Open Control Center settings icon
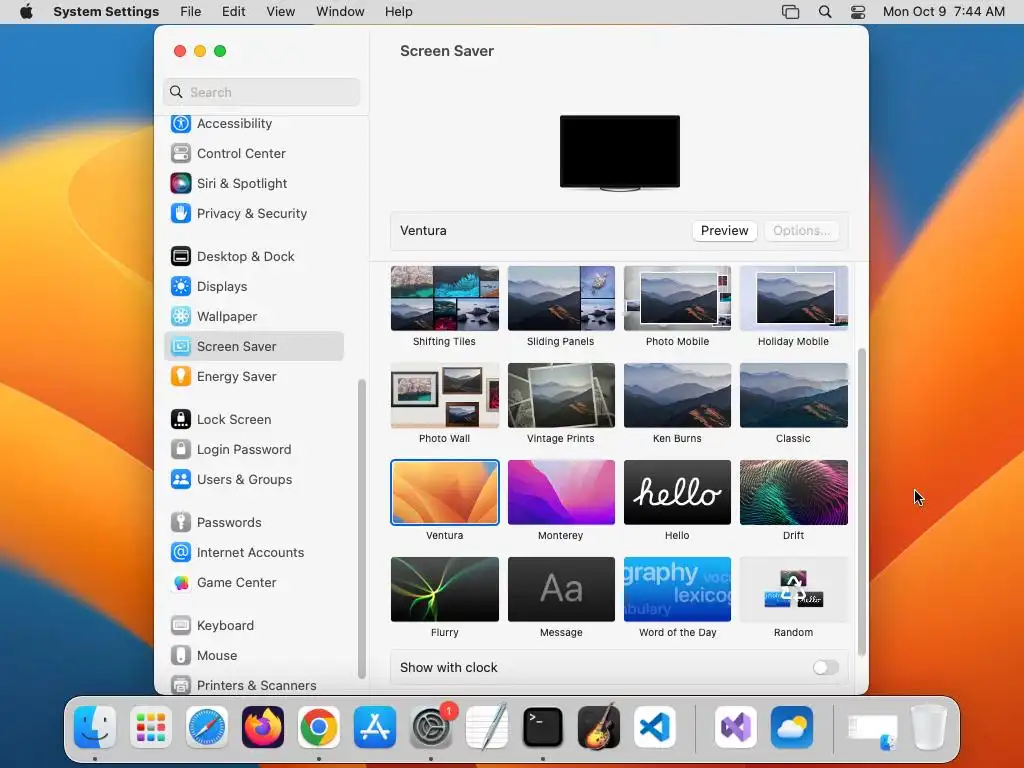1024x768 pixels. click(x=181, y=153)
